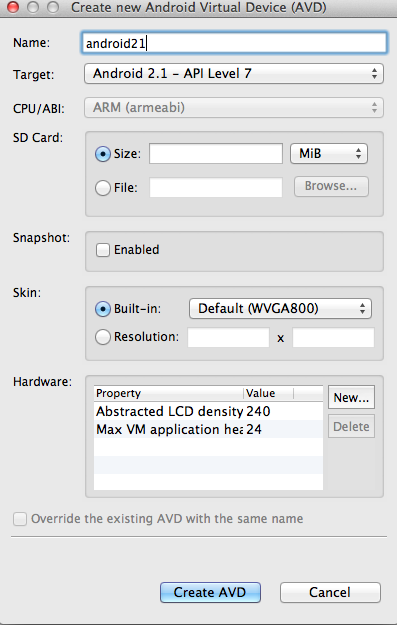Click the Value column header
This screenshot has width=397, height=625.
[x=268, y=393]
